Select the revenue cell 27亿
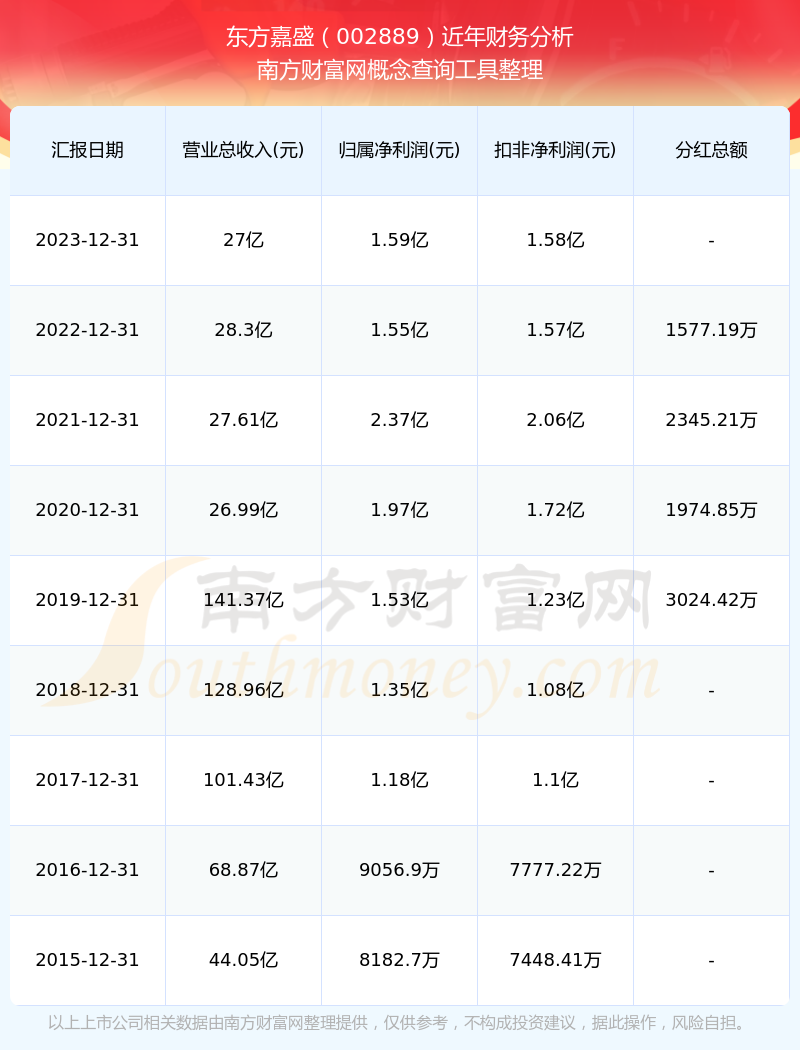800x1050 pixels. click(x=243, y=240)
